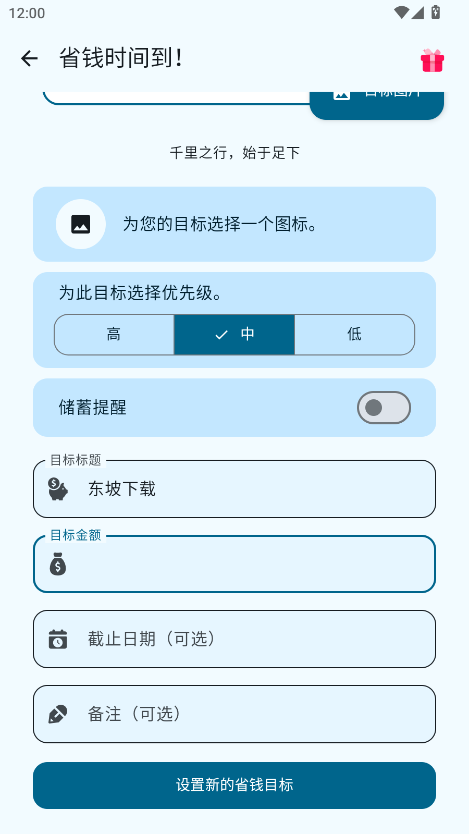Edit the 目标标题 field containing 东坡下载

[x=234, y=489]
